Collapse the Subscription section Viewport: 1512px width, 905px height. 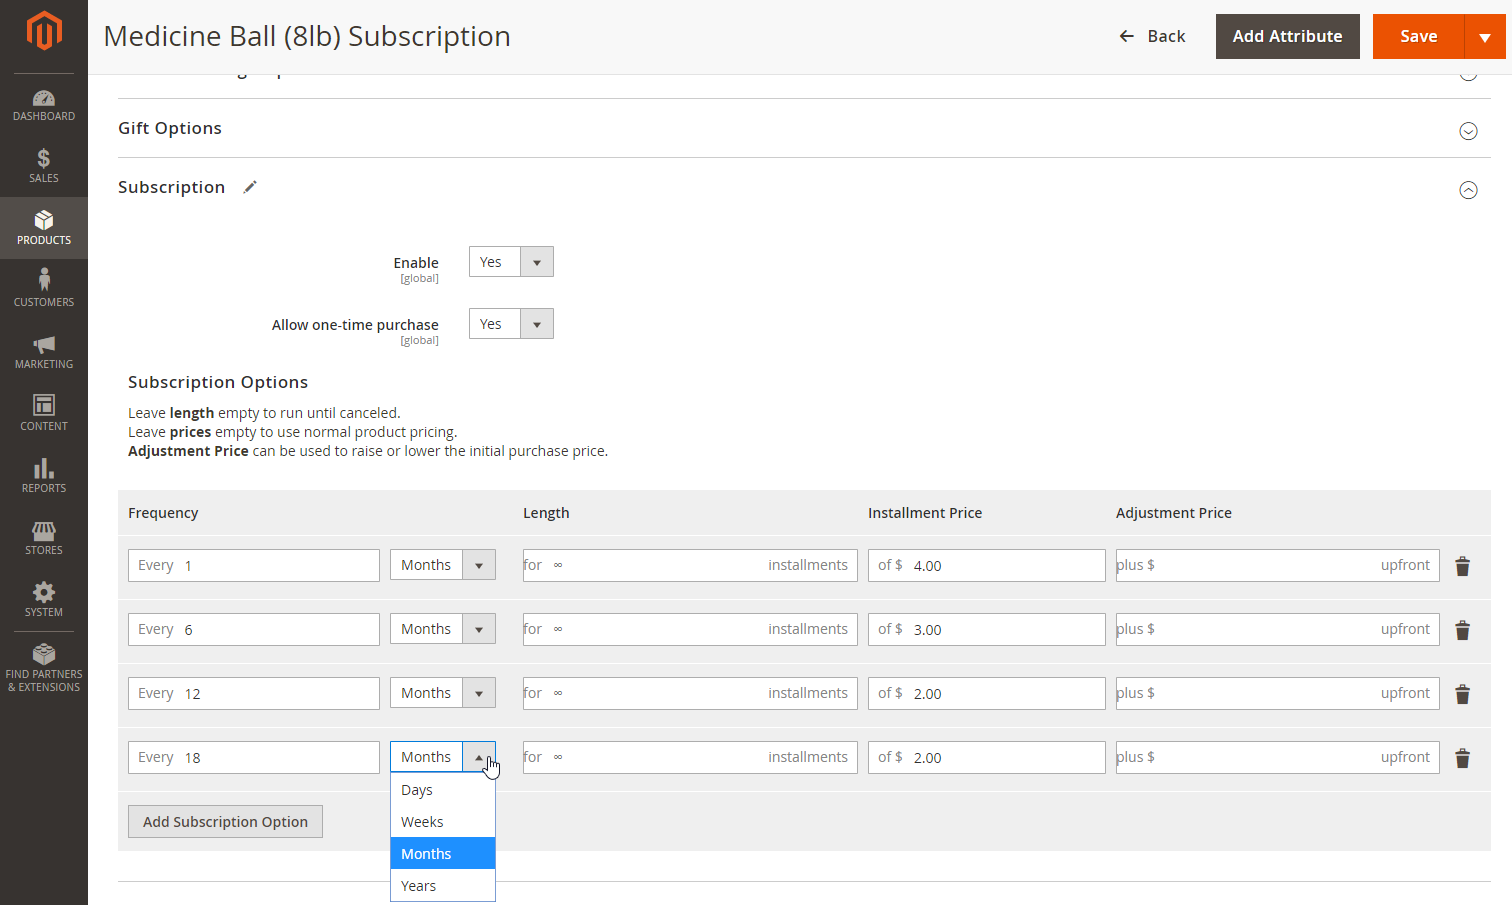coord(1468,190)
